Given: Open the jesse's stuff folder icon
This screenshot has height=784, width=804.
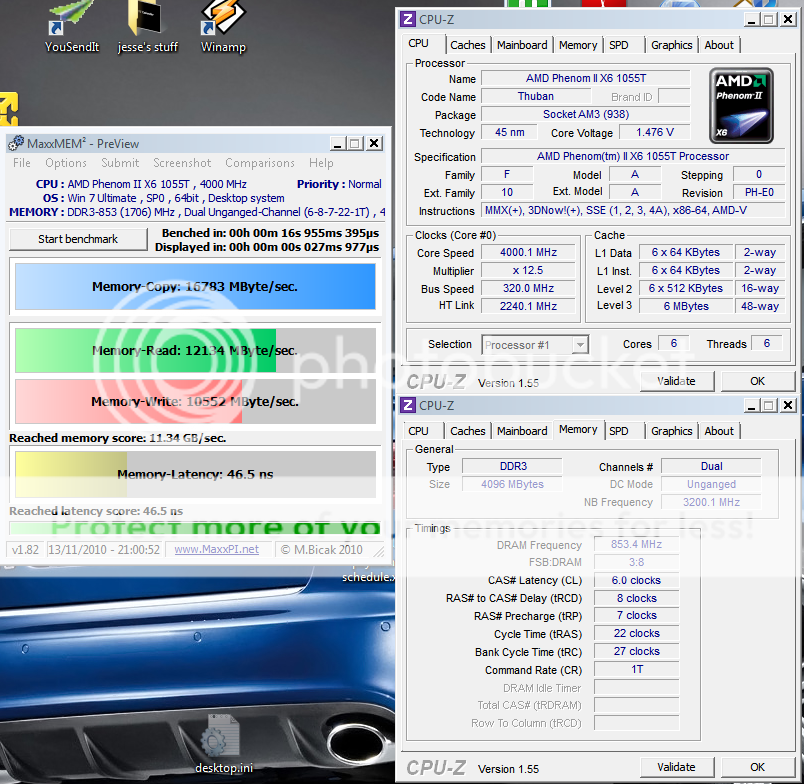Looking at the screenshot, I should click(148, 28).
